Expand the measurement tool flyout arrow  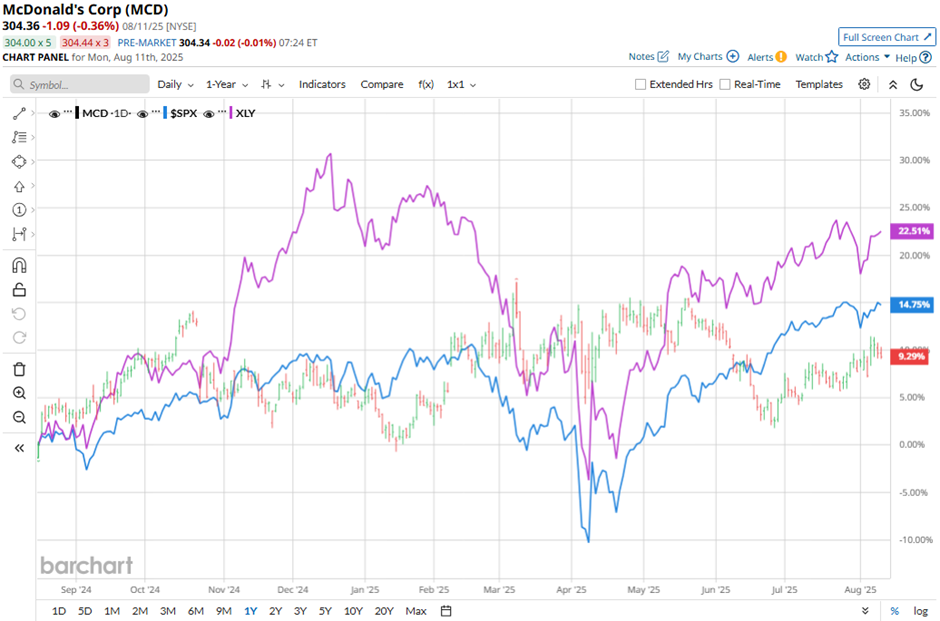coord(32,234)
